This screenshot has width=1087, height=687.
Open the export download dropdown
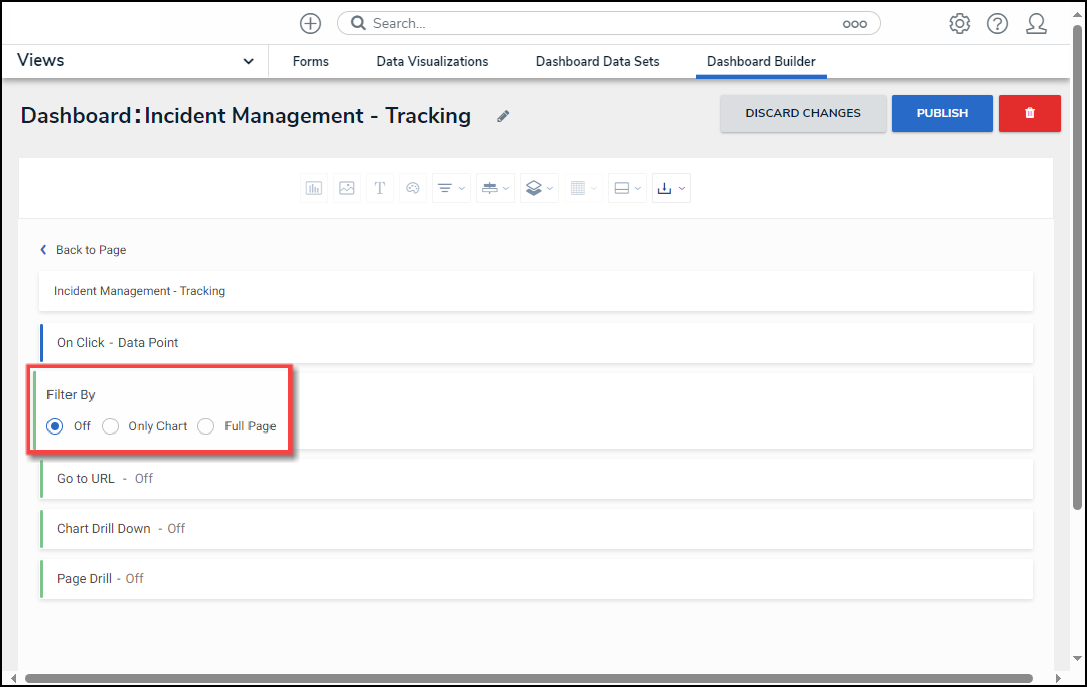click(670, 188)
